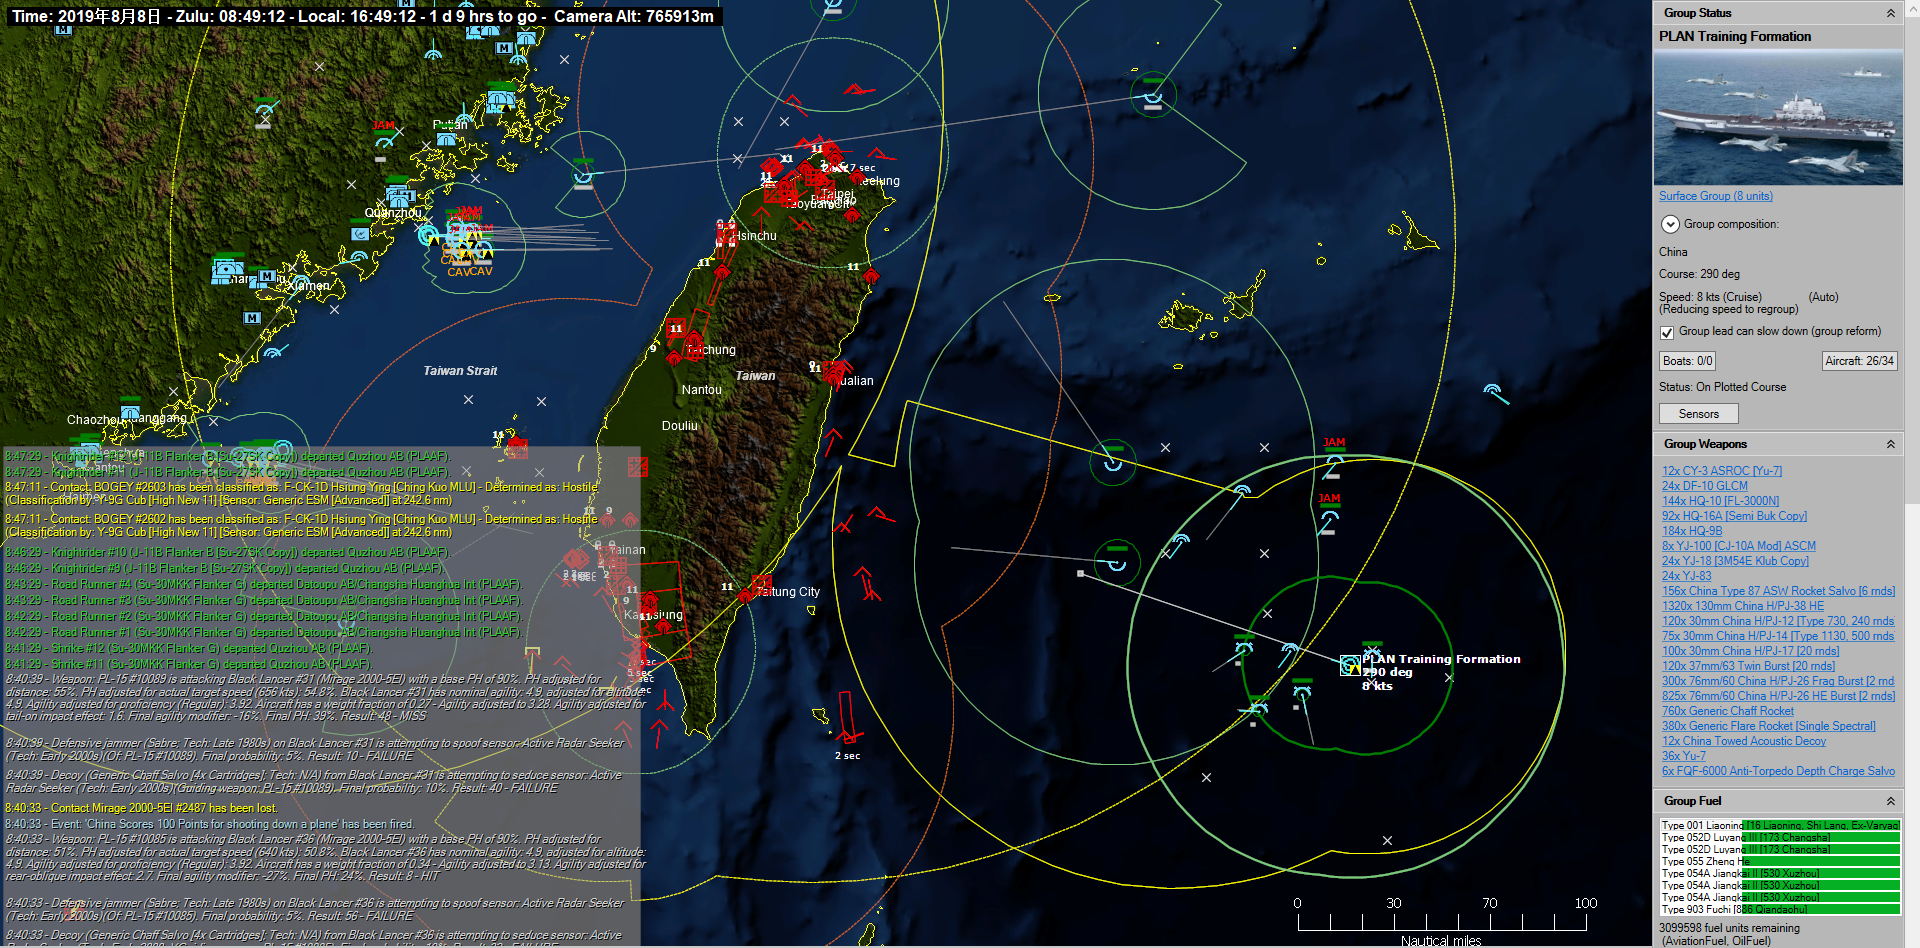1920x948 pixels.
Task: Click the time and camera altitude status bar
Action: coord(363,16)
